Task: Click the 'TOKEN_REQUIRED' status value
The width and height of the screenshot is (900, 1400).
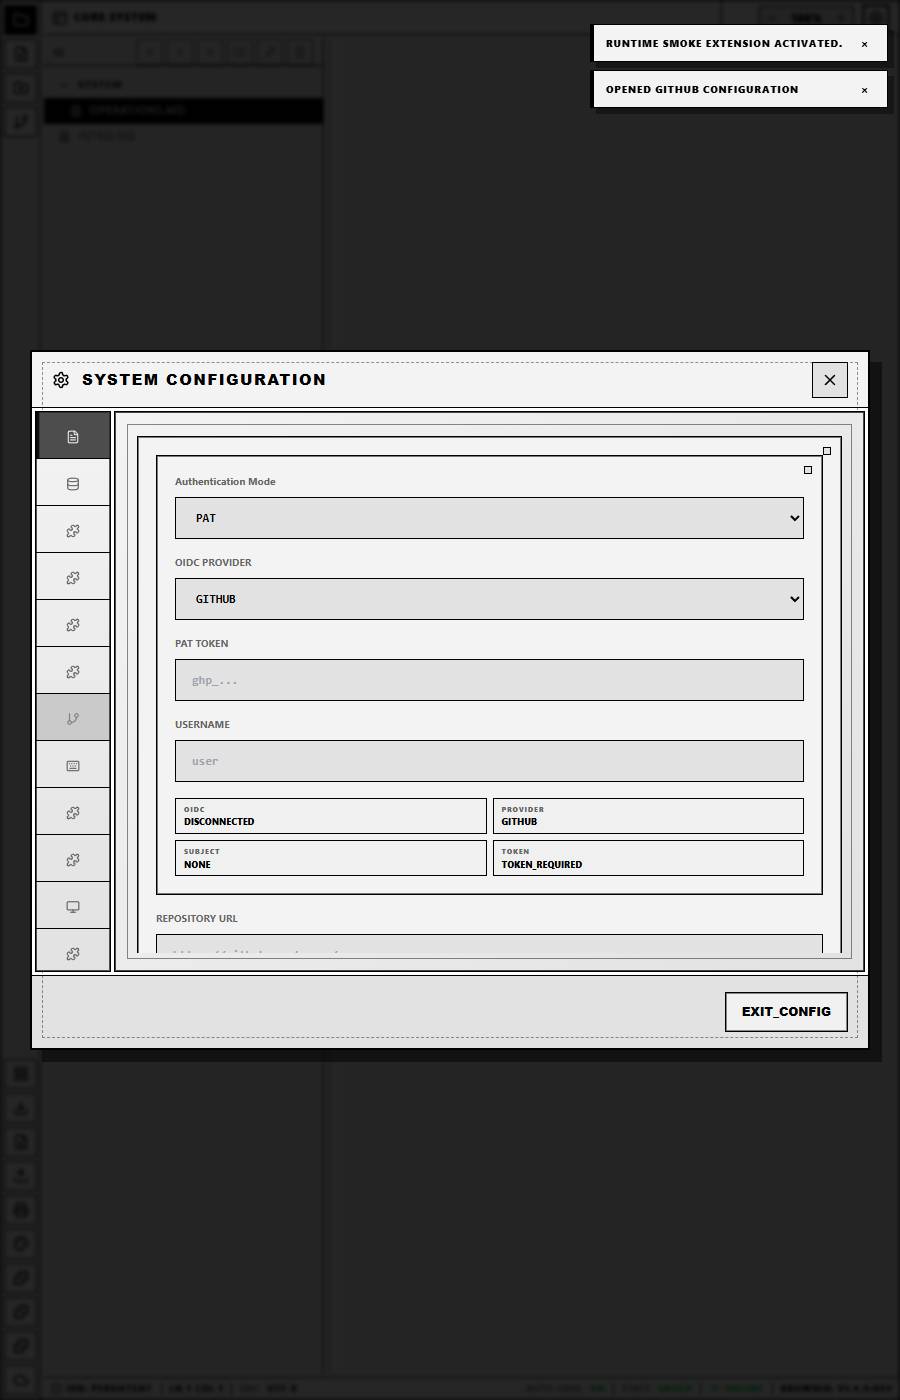Action: point(541,865)
